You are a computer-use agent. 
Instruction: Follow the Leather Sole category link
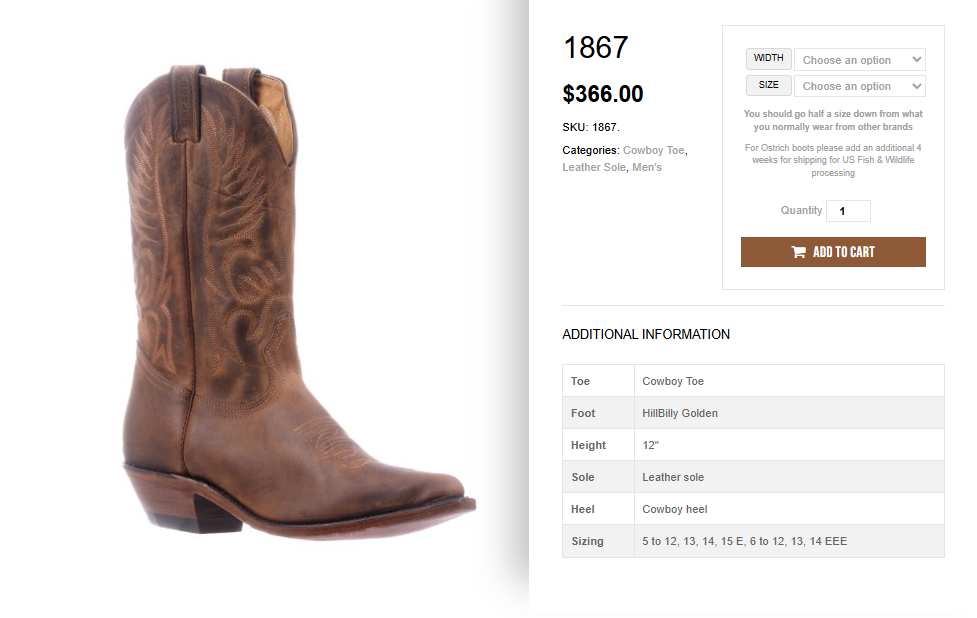tap(594, 167)
